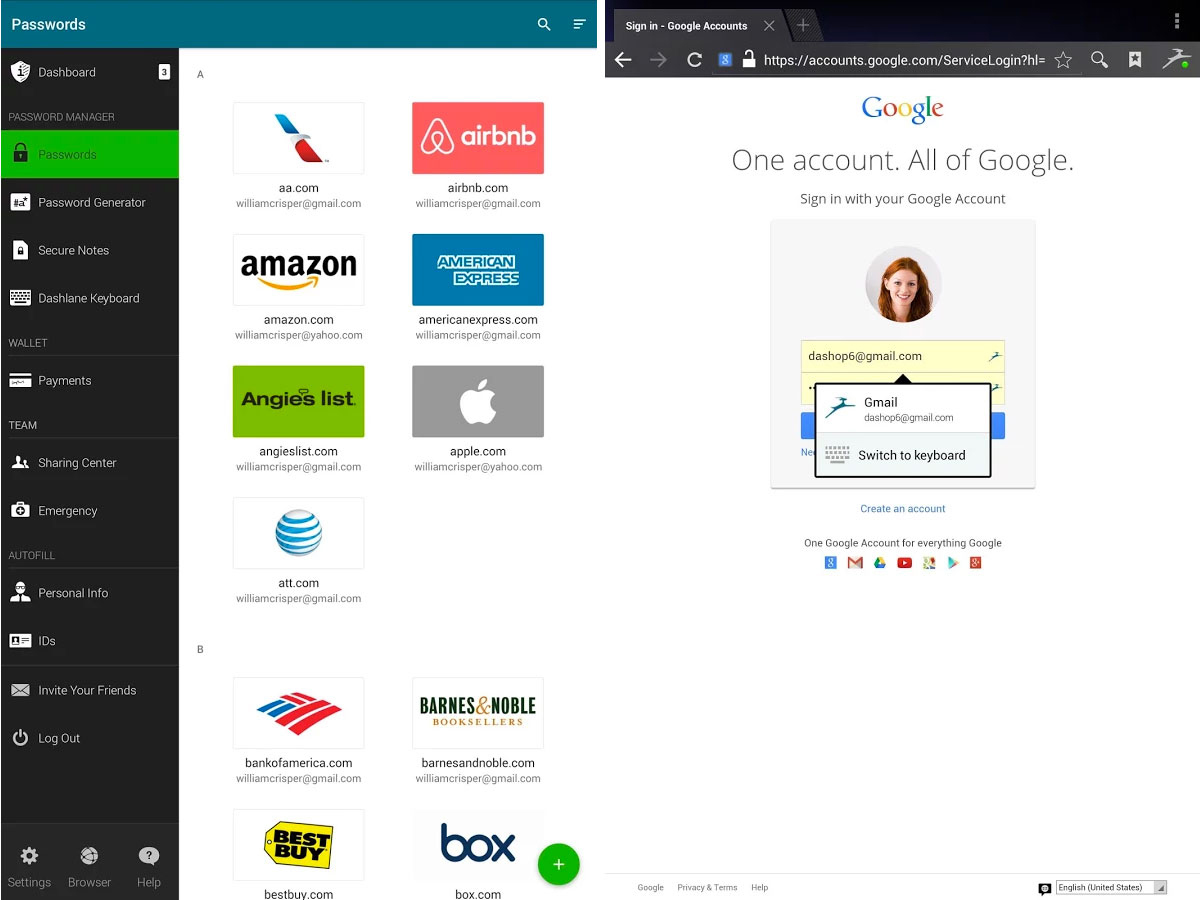Open the att.com tile
This screenshot has height=900, width=1200.
tap(298, 533)
